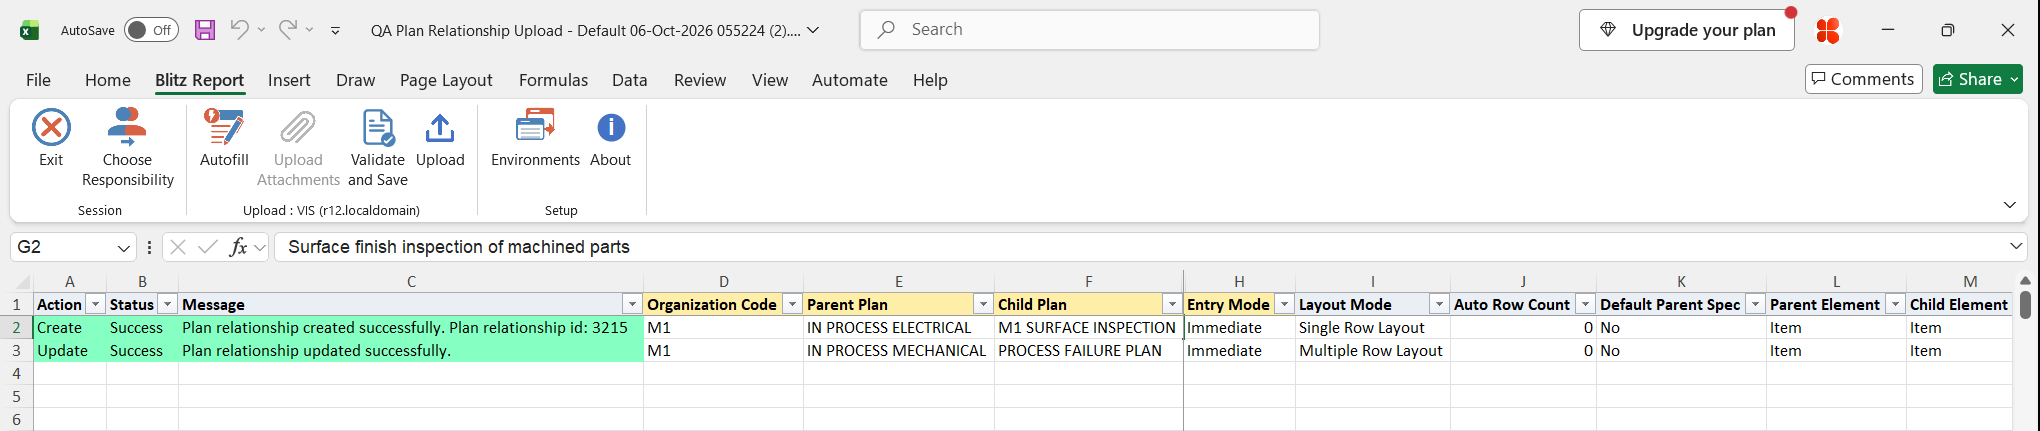Run the Autofill tool

(x=224, y=128)
